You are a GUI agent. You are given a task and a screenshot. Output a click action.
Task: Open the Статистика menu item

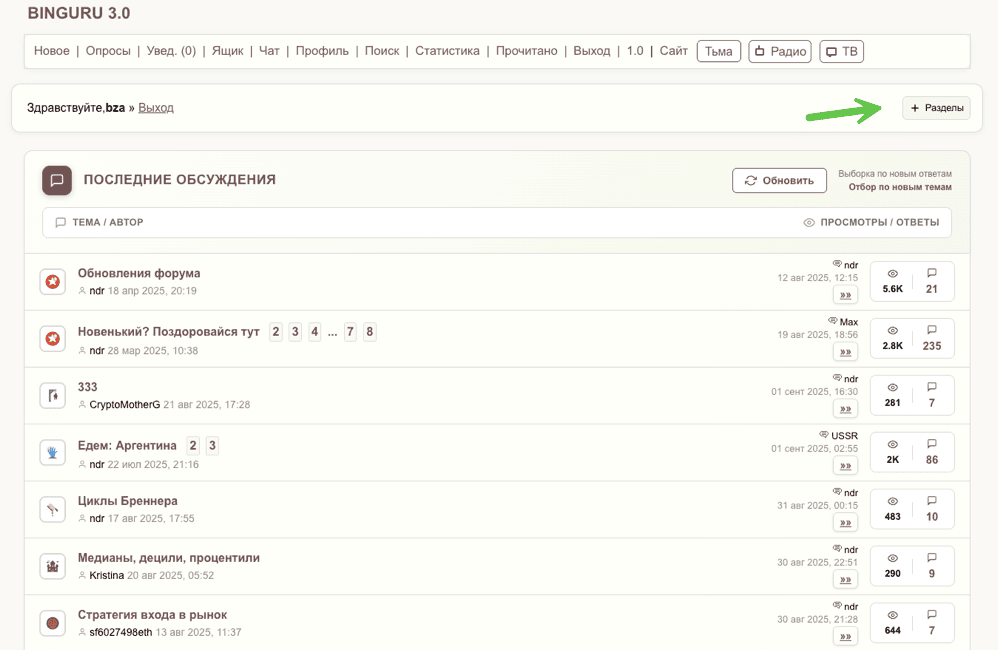(447, 51)
